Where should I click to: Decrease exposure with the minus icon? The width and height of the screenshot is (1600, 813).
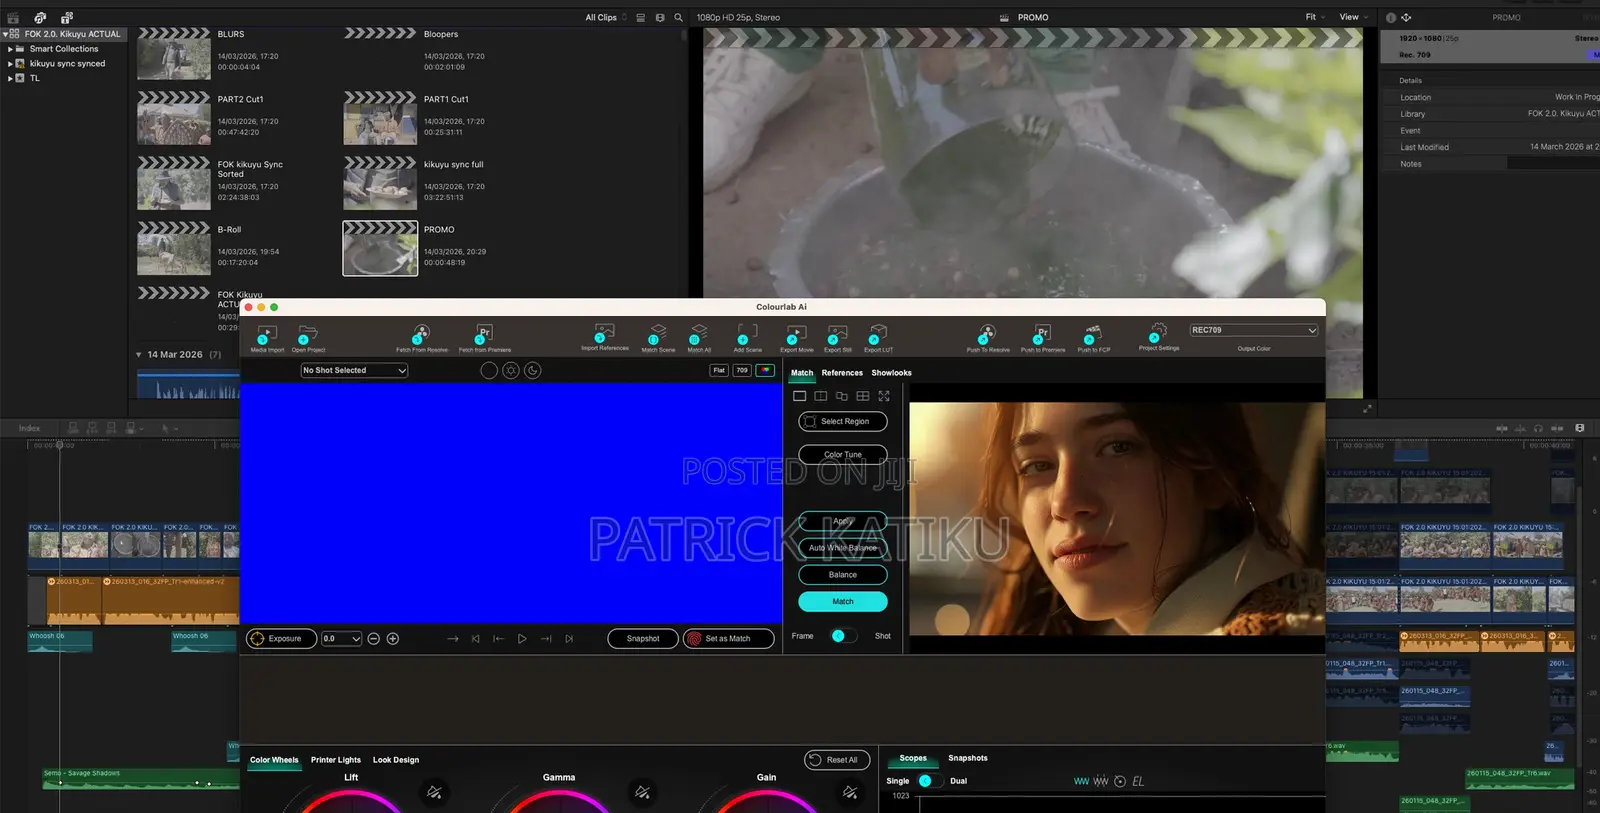373,638
